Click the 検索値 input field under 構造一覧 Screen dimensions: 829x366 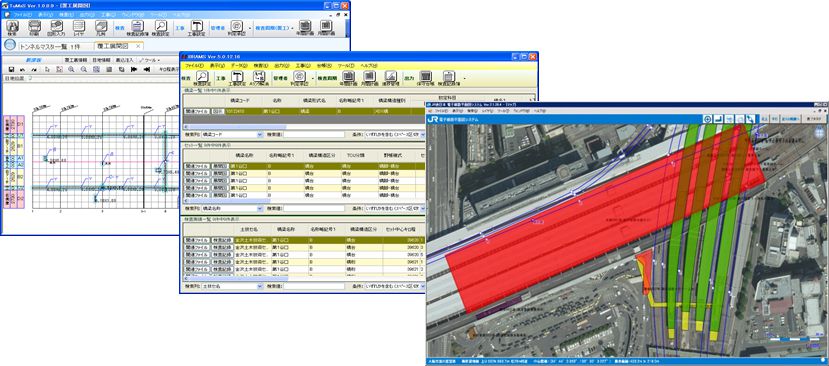tap(314, 135)
